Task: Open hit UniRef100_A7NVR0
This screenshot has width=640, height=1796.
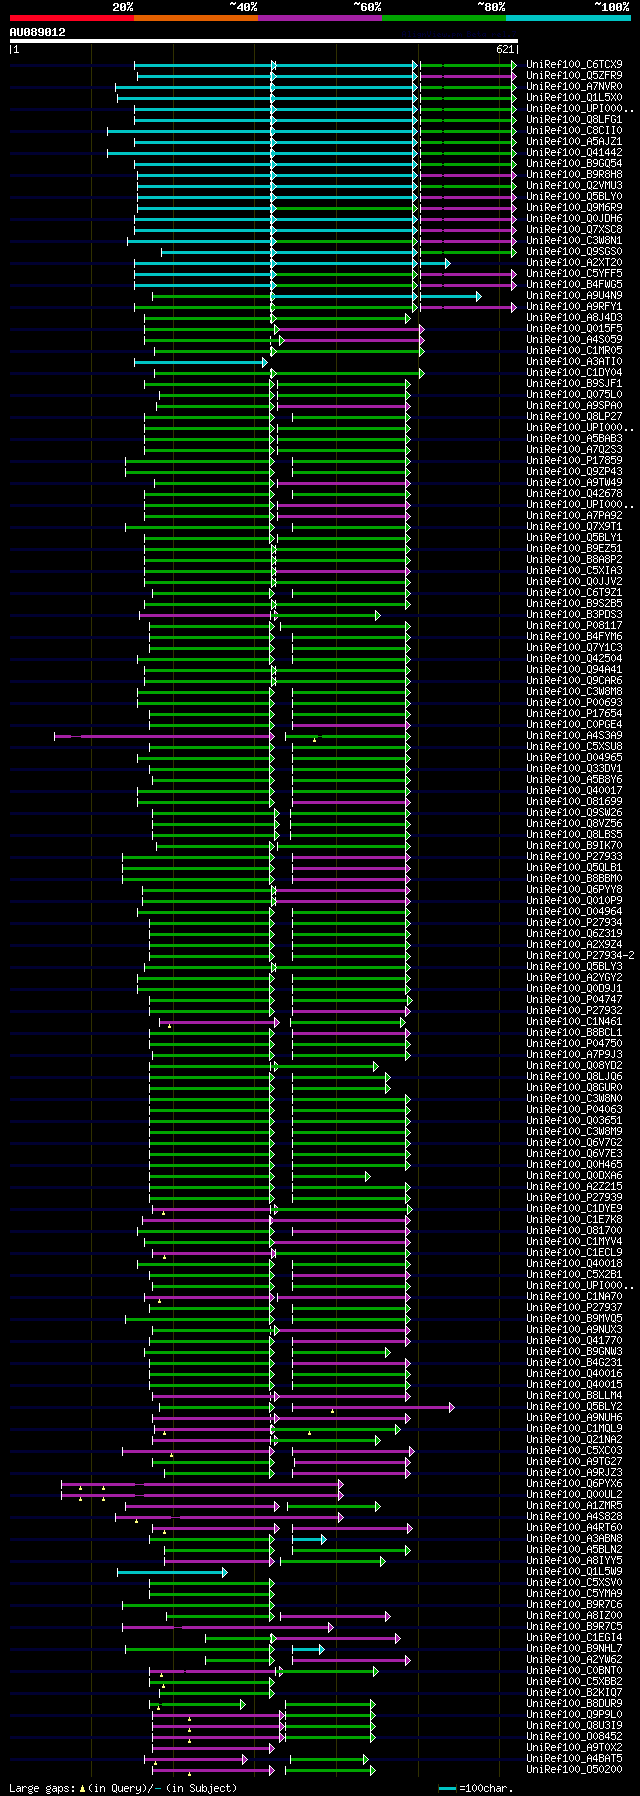Action: pos(574,87)
